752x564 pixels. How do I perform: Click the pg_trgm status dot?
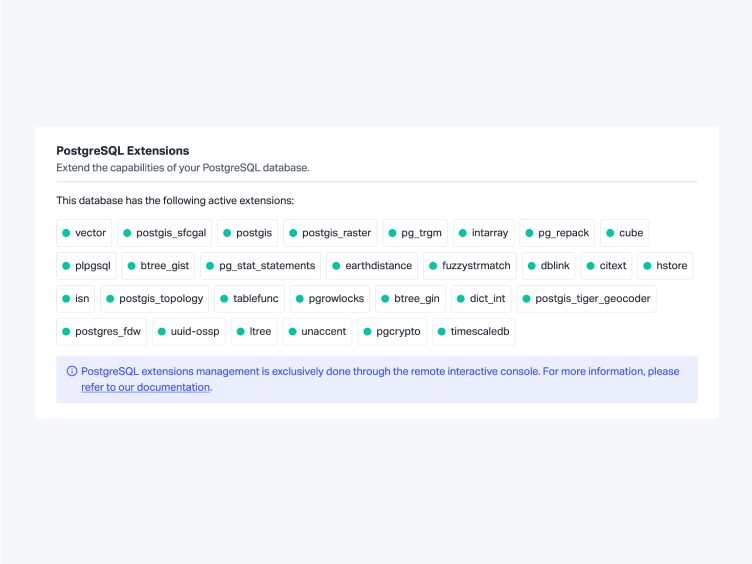393,233
